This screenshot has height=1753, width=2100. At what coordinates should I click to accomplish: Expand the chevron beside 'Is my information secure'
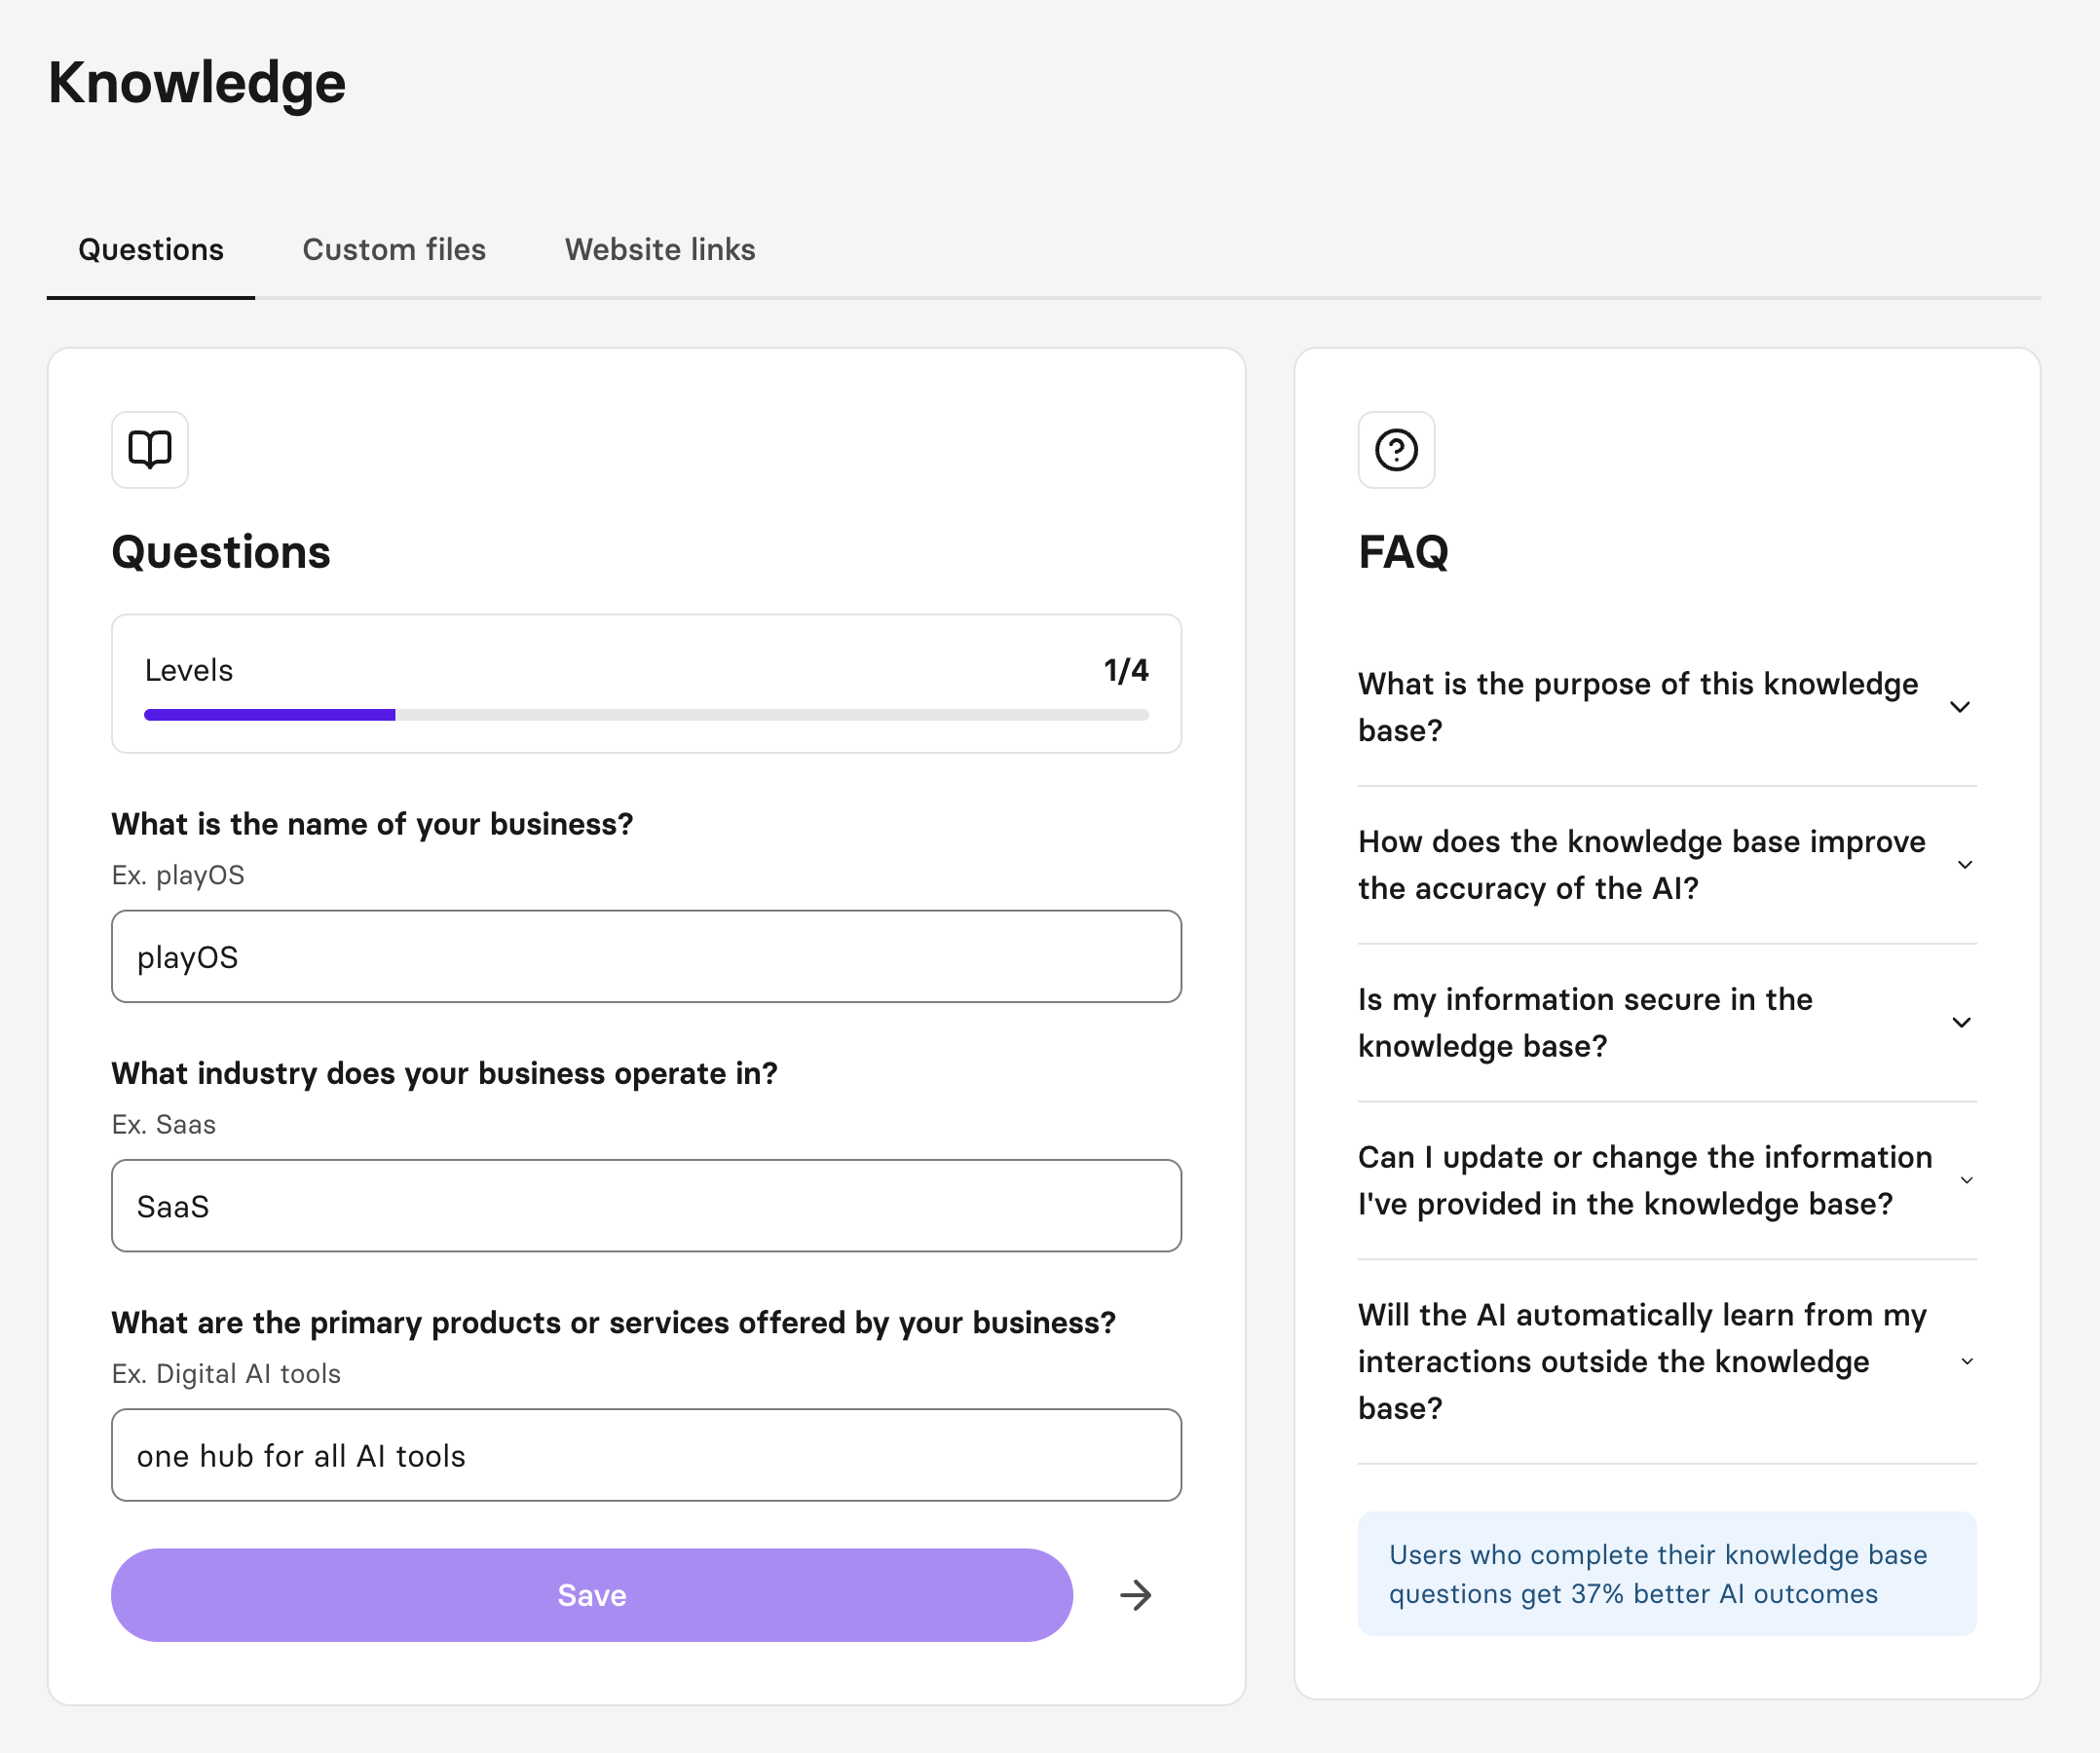(1962, 1022)
